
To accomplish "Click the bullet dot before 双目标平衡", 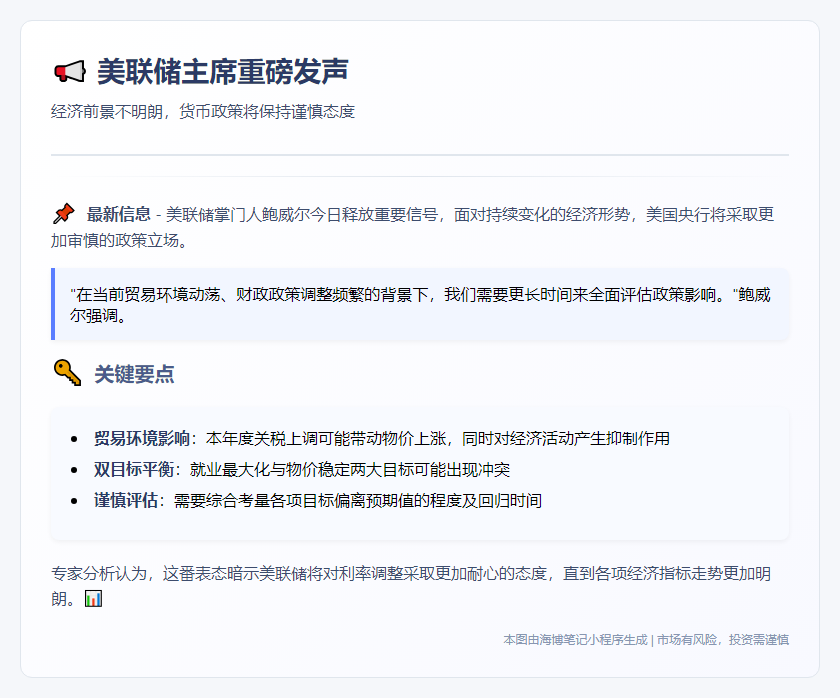I will 75,470.
